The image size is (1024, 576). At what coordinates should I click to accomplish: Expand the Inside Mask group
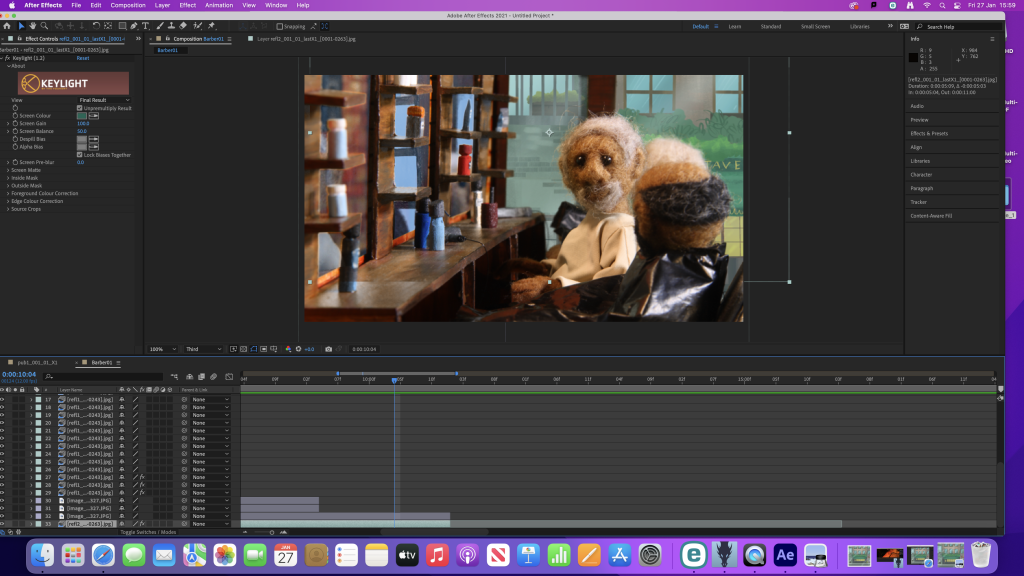tap(8, 178)
